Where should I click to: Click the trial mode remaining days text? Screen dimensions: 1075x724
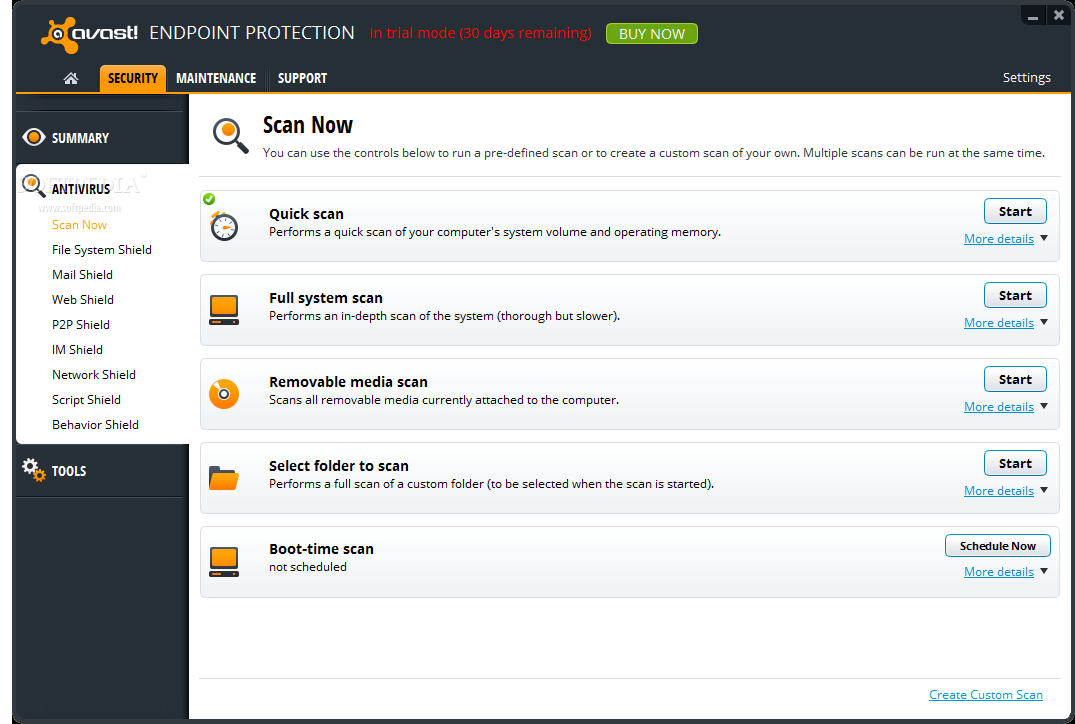click(x=480, y=33)
